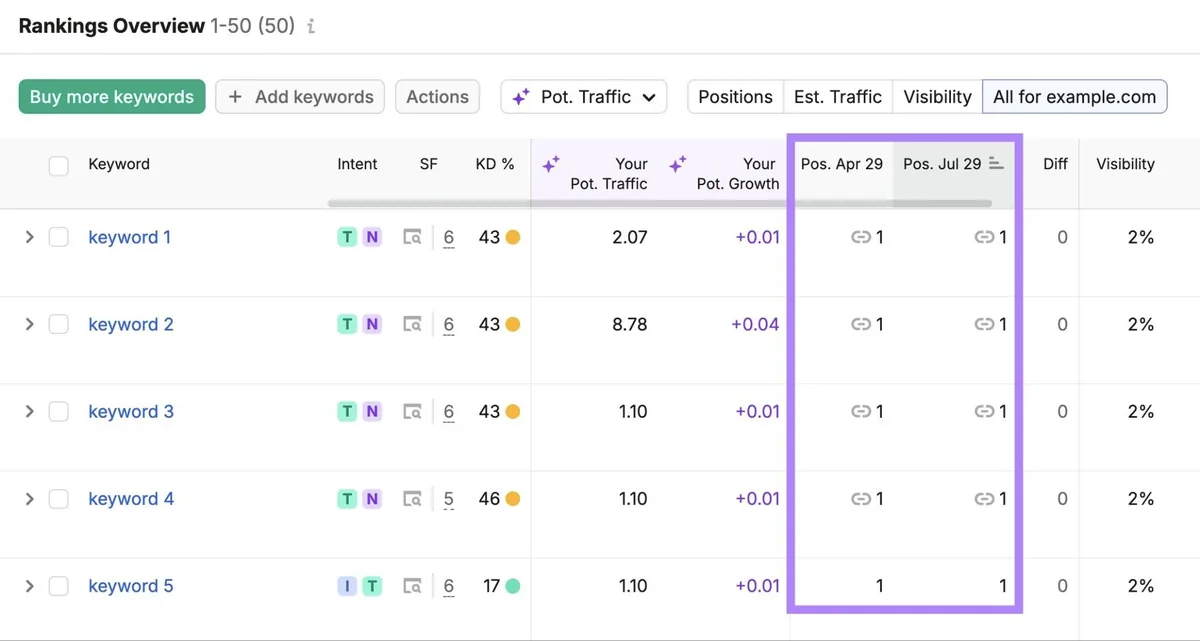Open SERP features icon for keyword 4

coord(412,499)
